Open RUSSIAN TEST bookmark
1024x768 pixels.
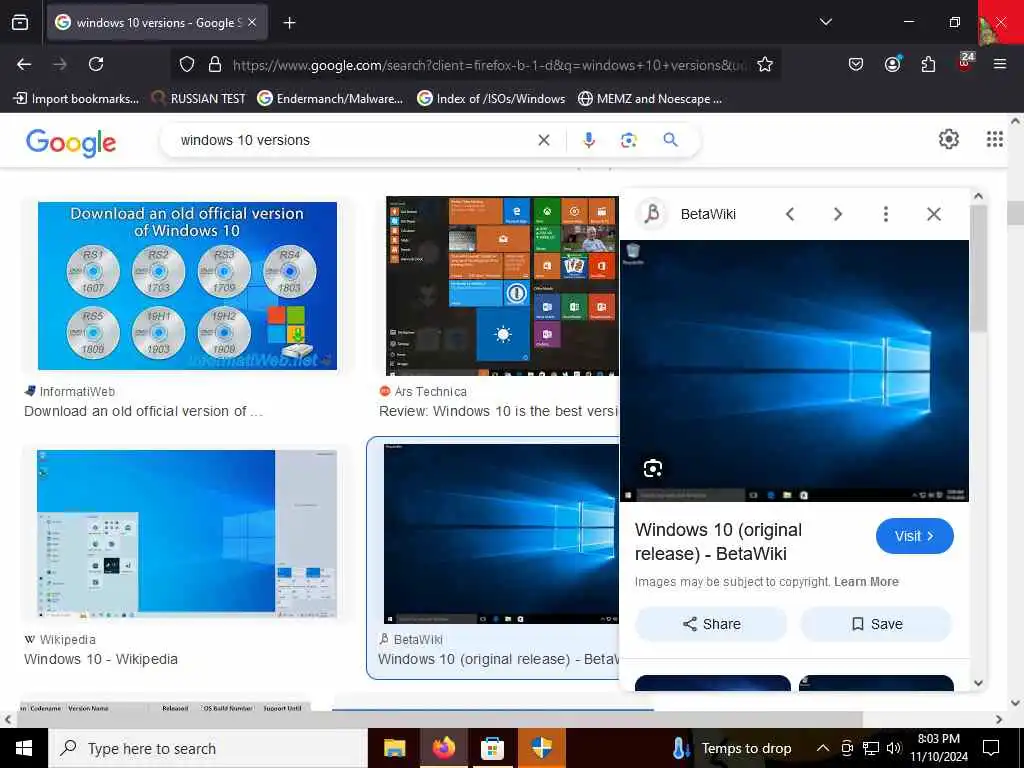199,99
